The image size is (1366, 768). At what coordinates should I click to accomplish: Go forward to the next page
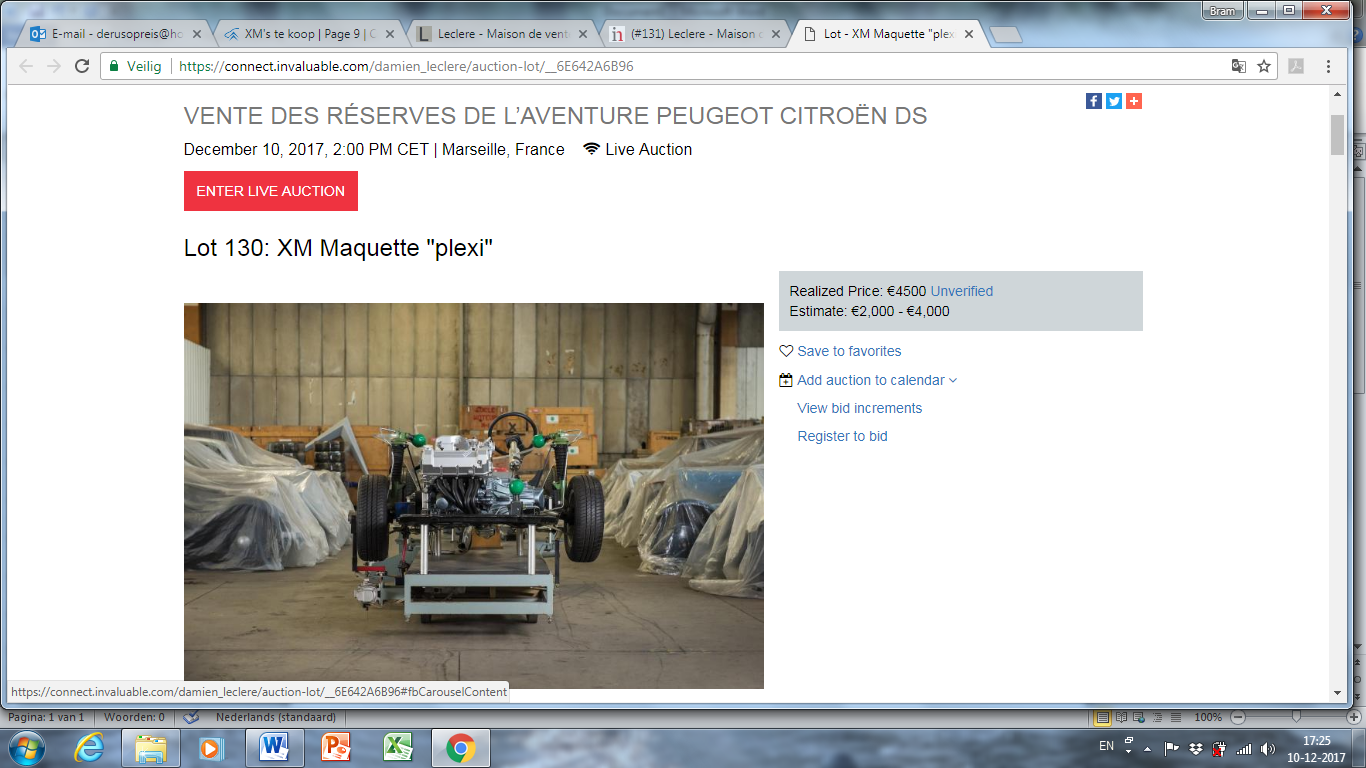tap(54, 66)
